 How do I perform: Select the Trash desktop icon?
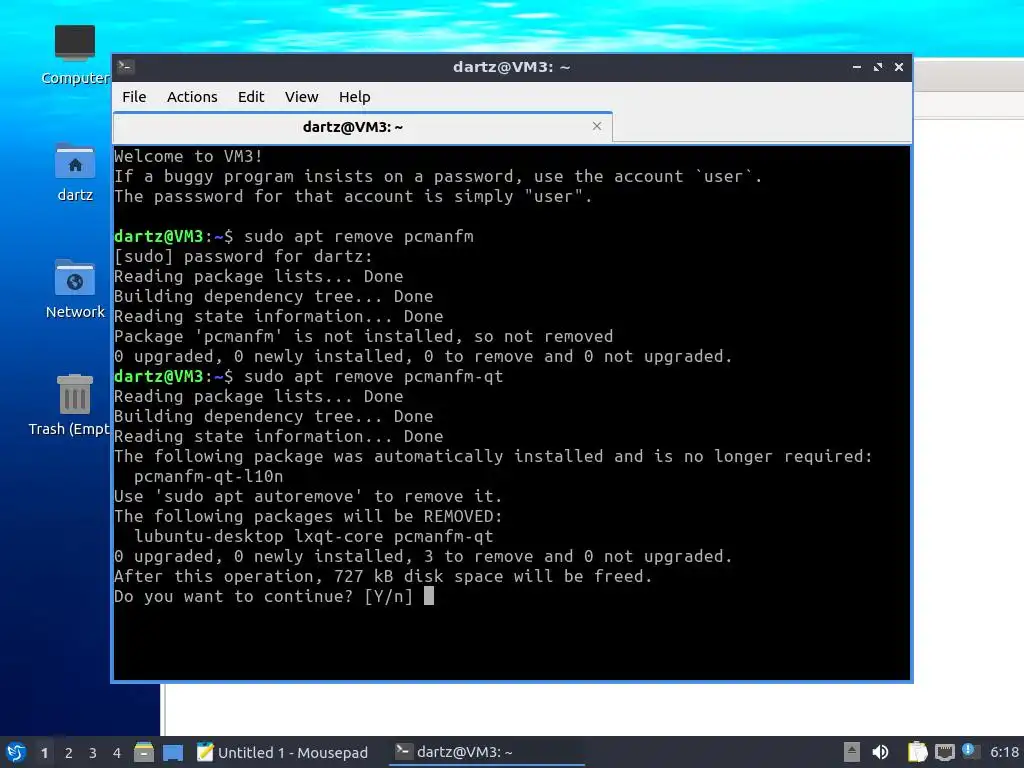tap(69, 405)
